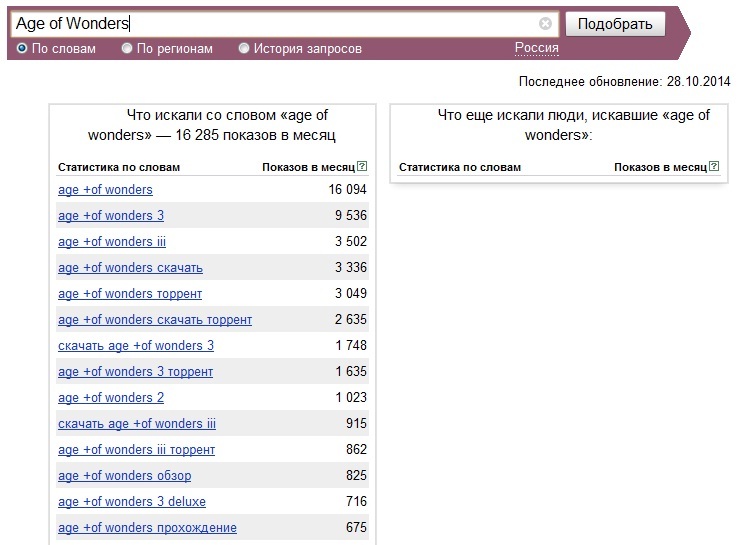Click the 1 748 impressions value
The width and height of the screenshot is (738, 545).
coord(351,345)
